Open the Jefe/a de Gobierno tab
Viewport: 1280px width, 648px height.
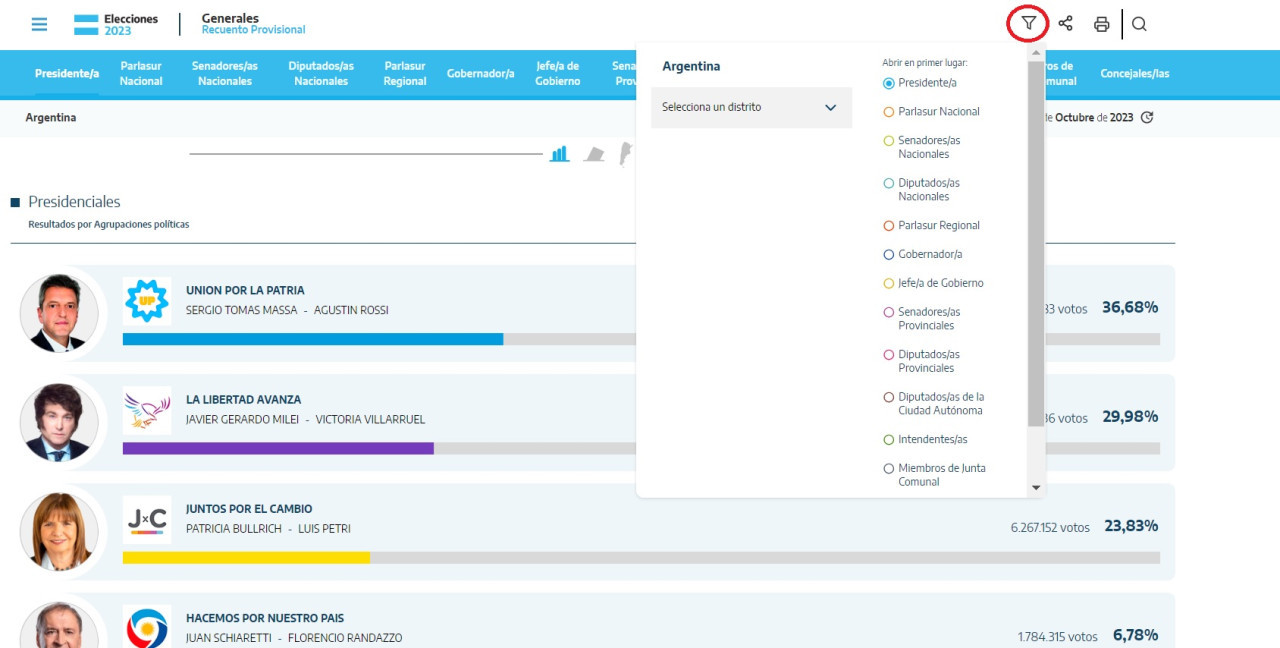pos(558,74)
